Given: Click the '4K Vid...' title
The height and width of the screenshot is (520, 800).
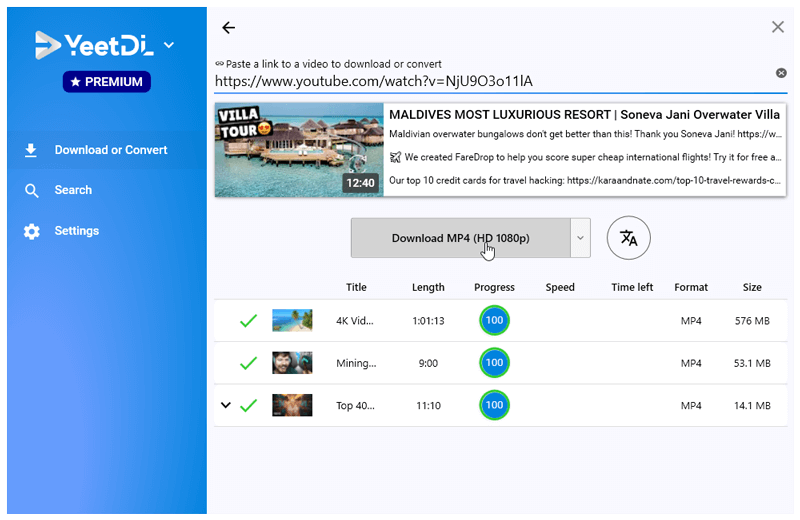Looking at the screenshot, I should (355, 321).
